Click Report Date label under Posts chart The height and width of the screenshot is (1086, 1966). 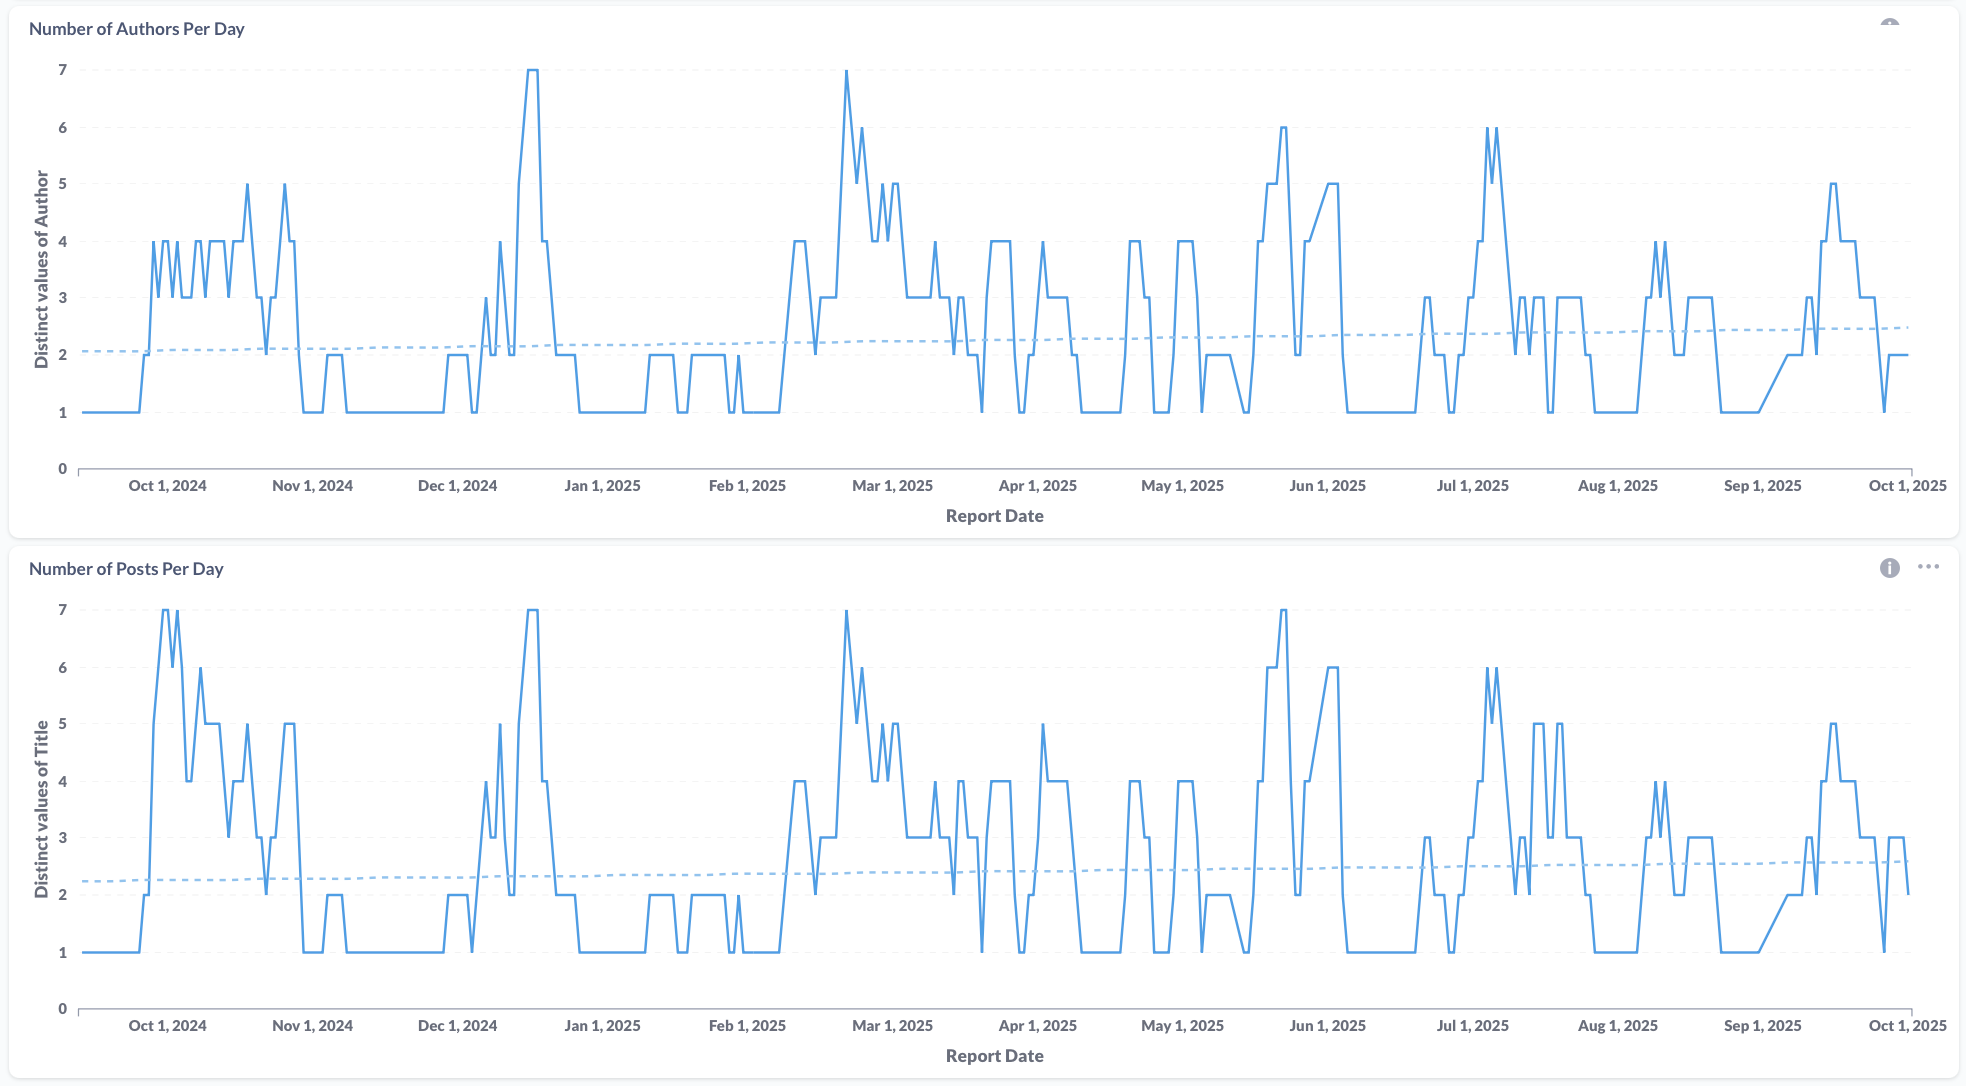coord(994,1056)
